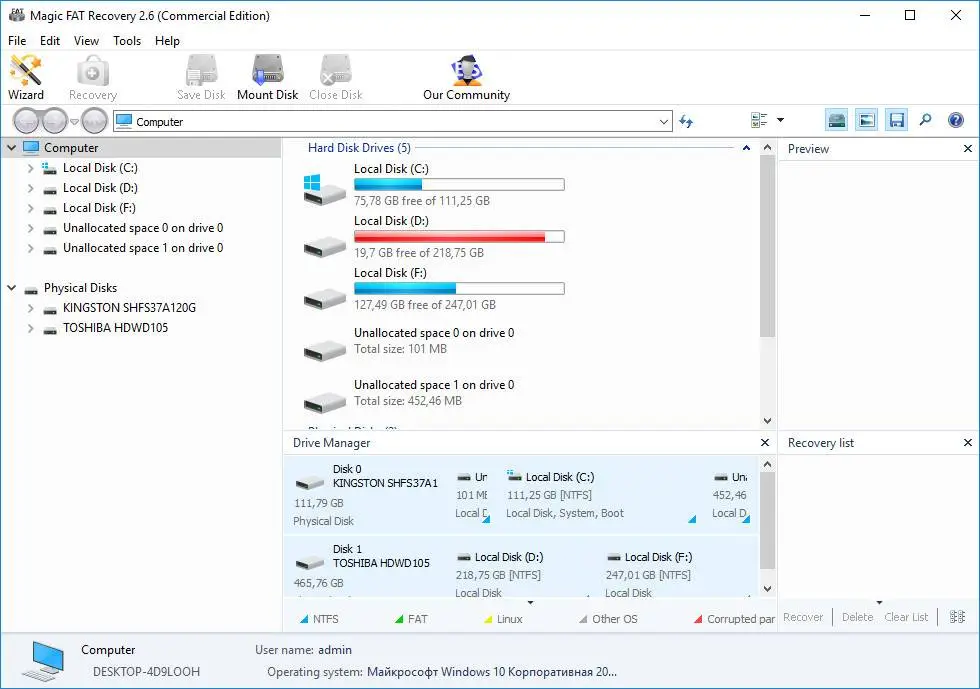Select Local Disk (C:) drive icon in list
980x689 pixels.
point(323,189)
